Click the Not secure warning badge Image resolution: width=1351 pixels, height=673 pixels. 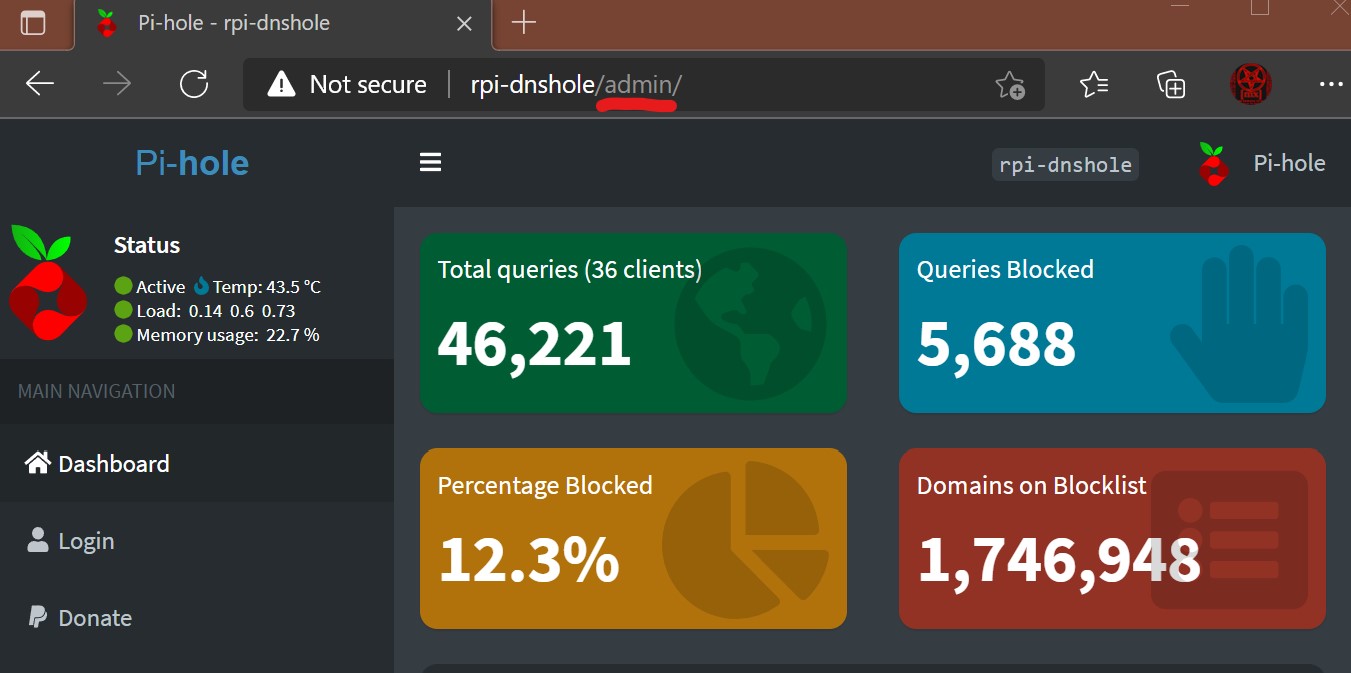[x=345, y=84]
